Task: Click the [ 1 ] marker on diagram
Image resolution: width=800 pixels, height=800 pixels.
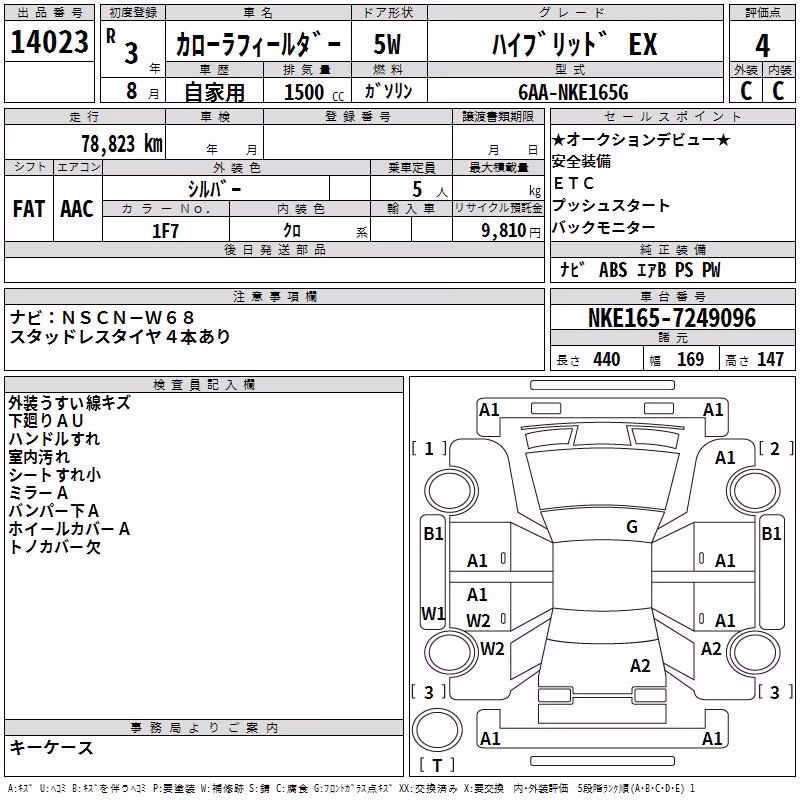Action: click(429, 448)
